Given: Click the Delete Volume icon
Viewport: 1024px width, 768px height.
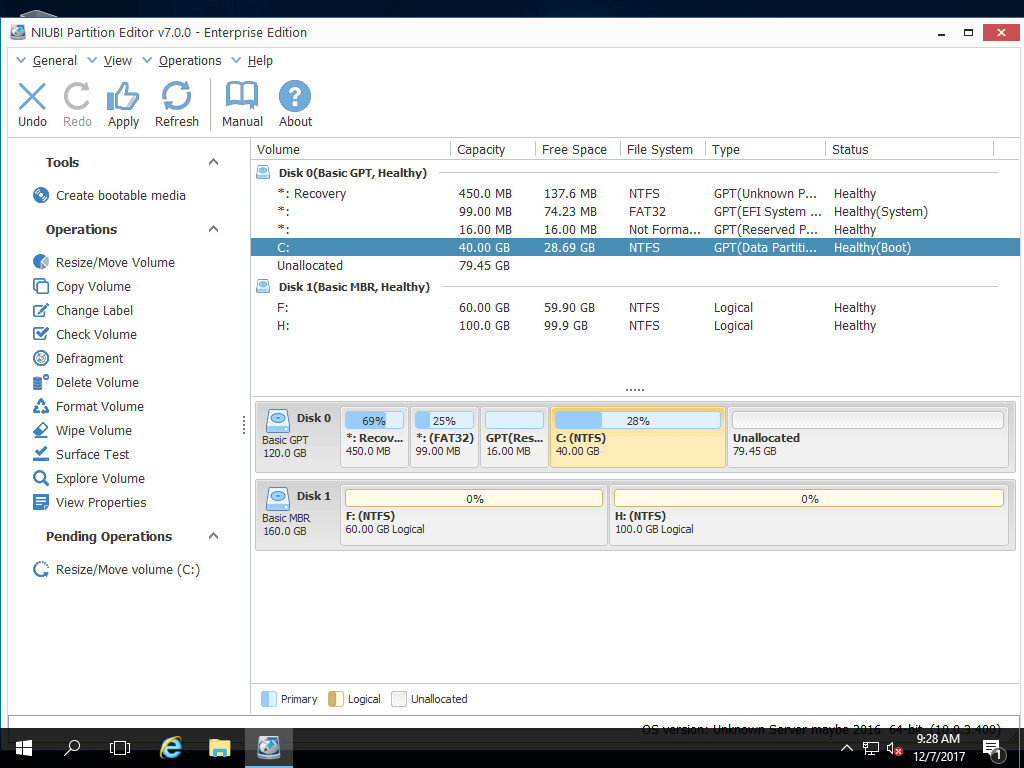Looking at the screenshot, I should pyautogui.click(x=40, y=382).
